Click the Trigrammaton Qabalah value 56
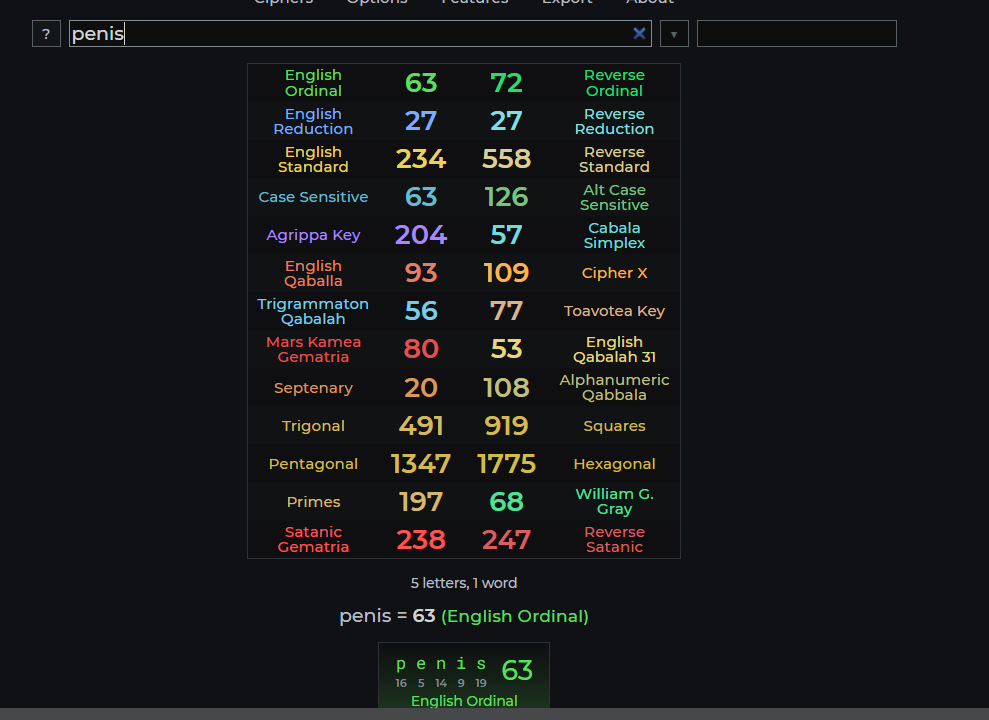The image size is (989, 720). point(421,311)
